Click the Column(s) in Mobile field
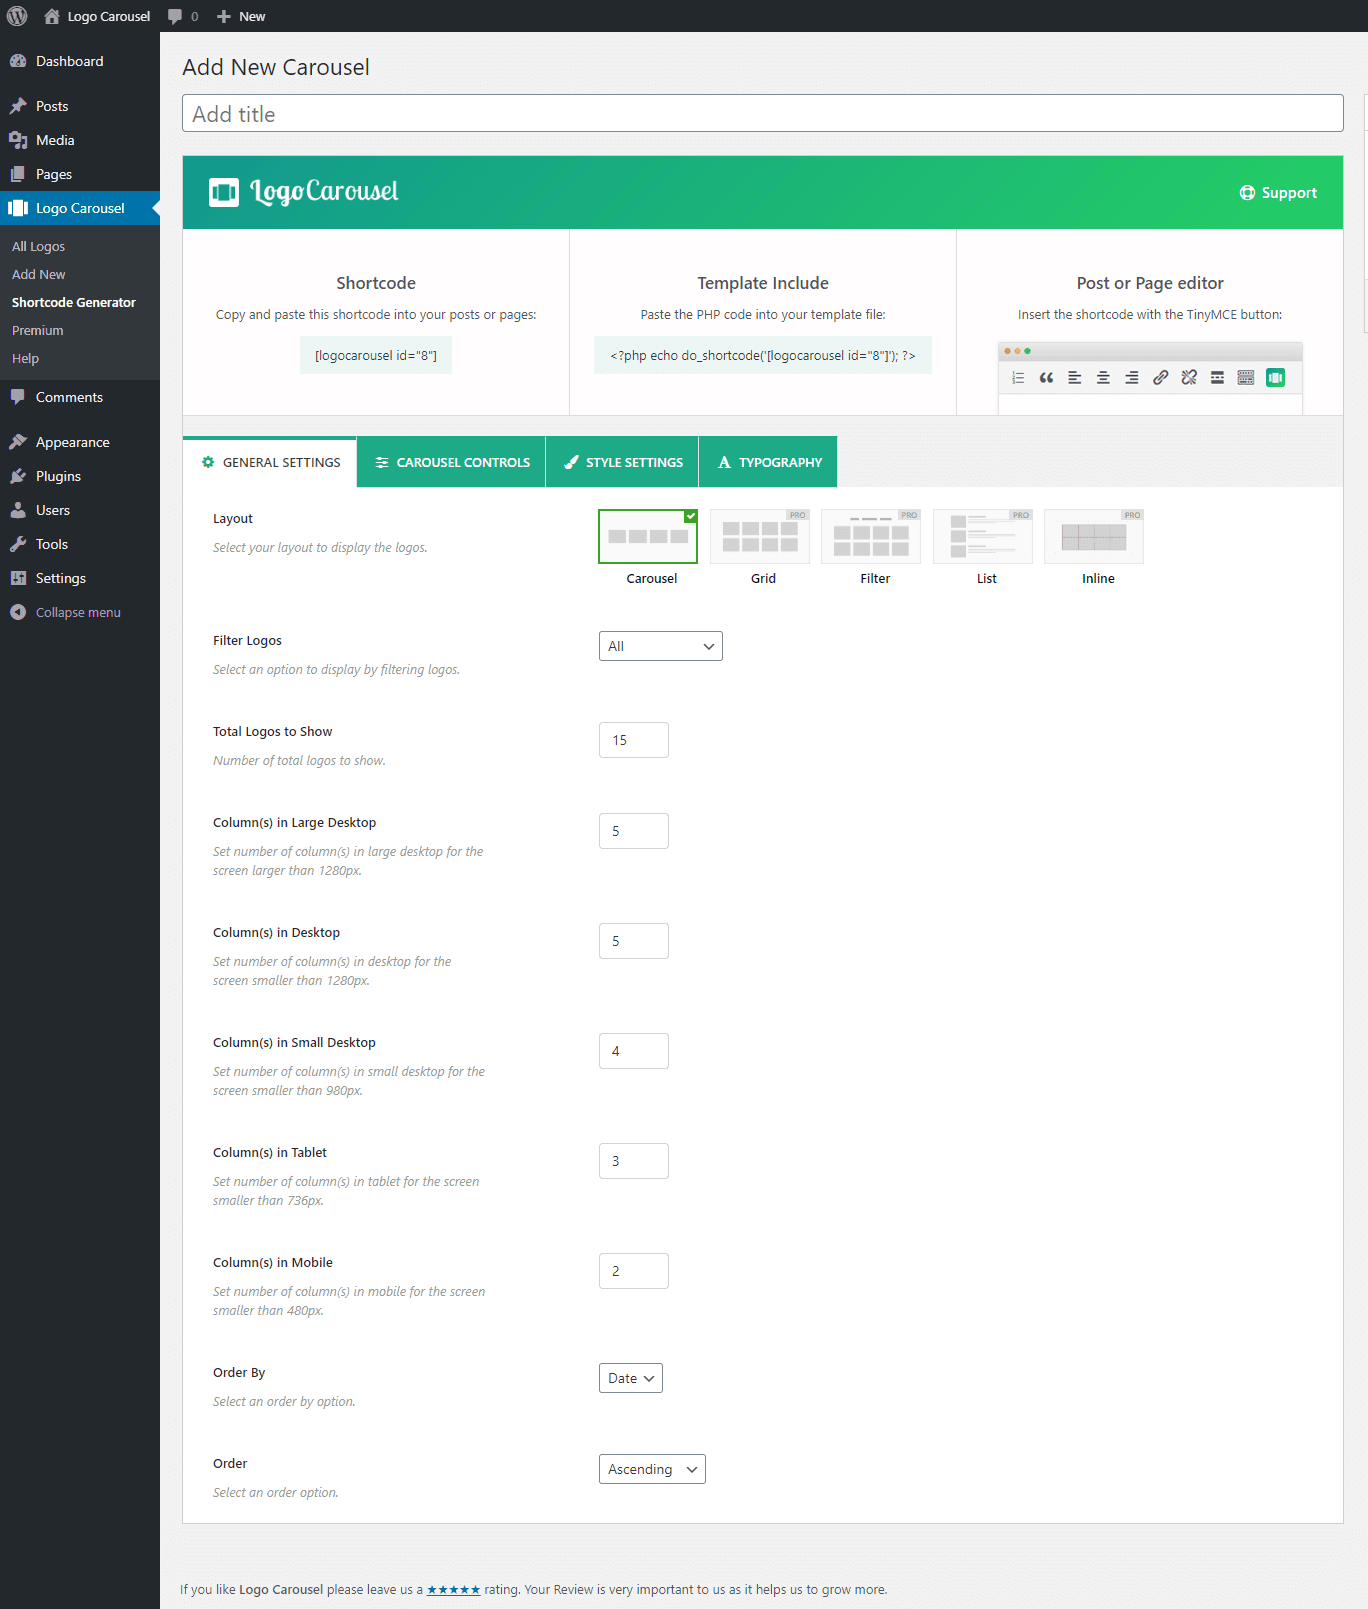1368x1609 pixels. coord(634,1271)
